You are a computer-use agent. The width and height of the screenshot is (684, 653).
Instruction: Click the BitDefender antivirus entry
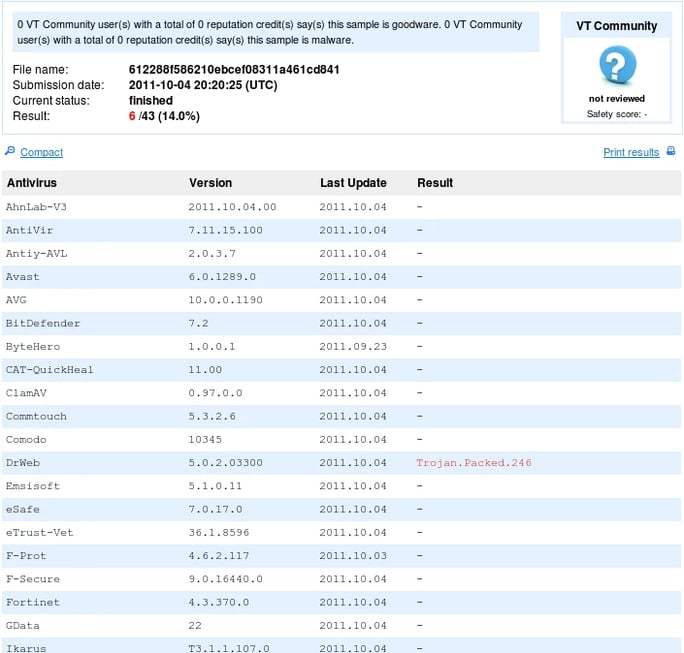pos(42,323)
